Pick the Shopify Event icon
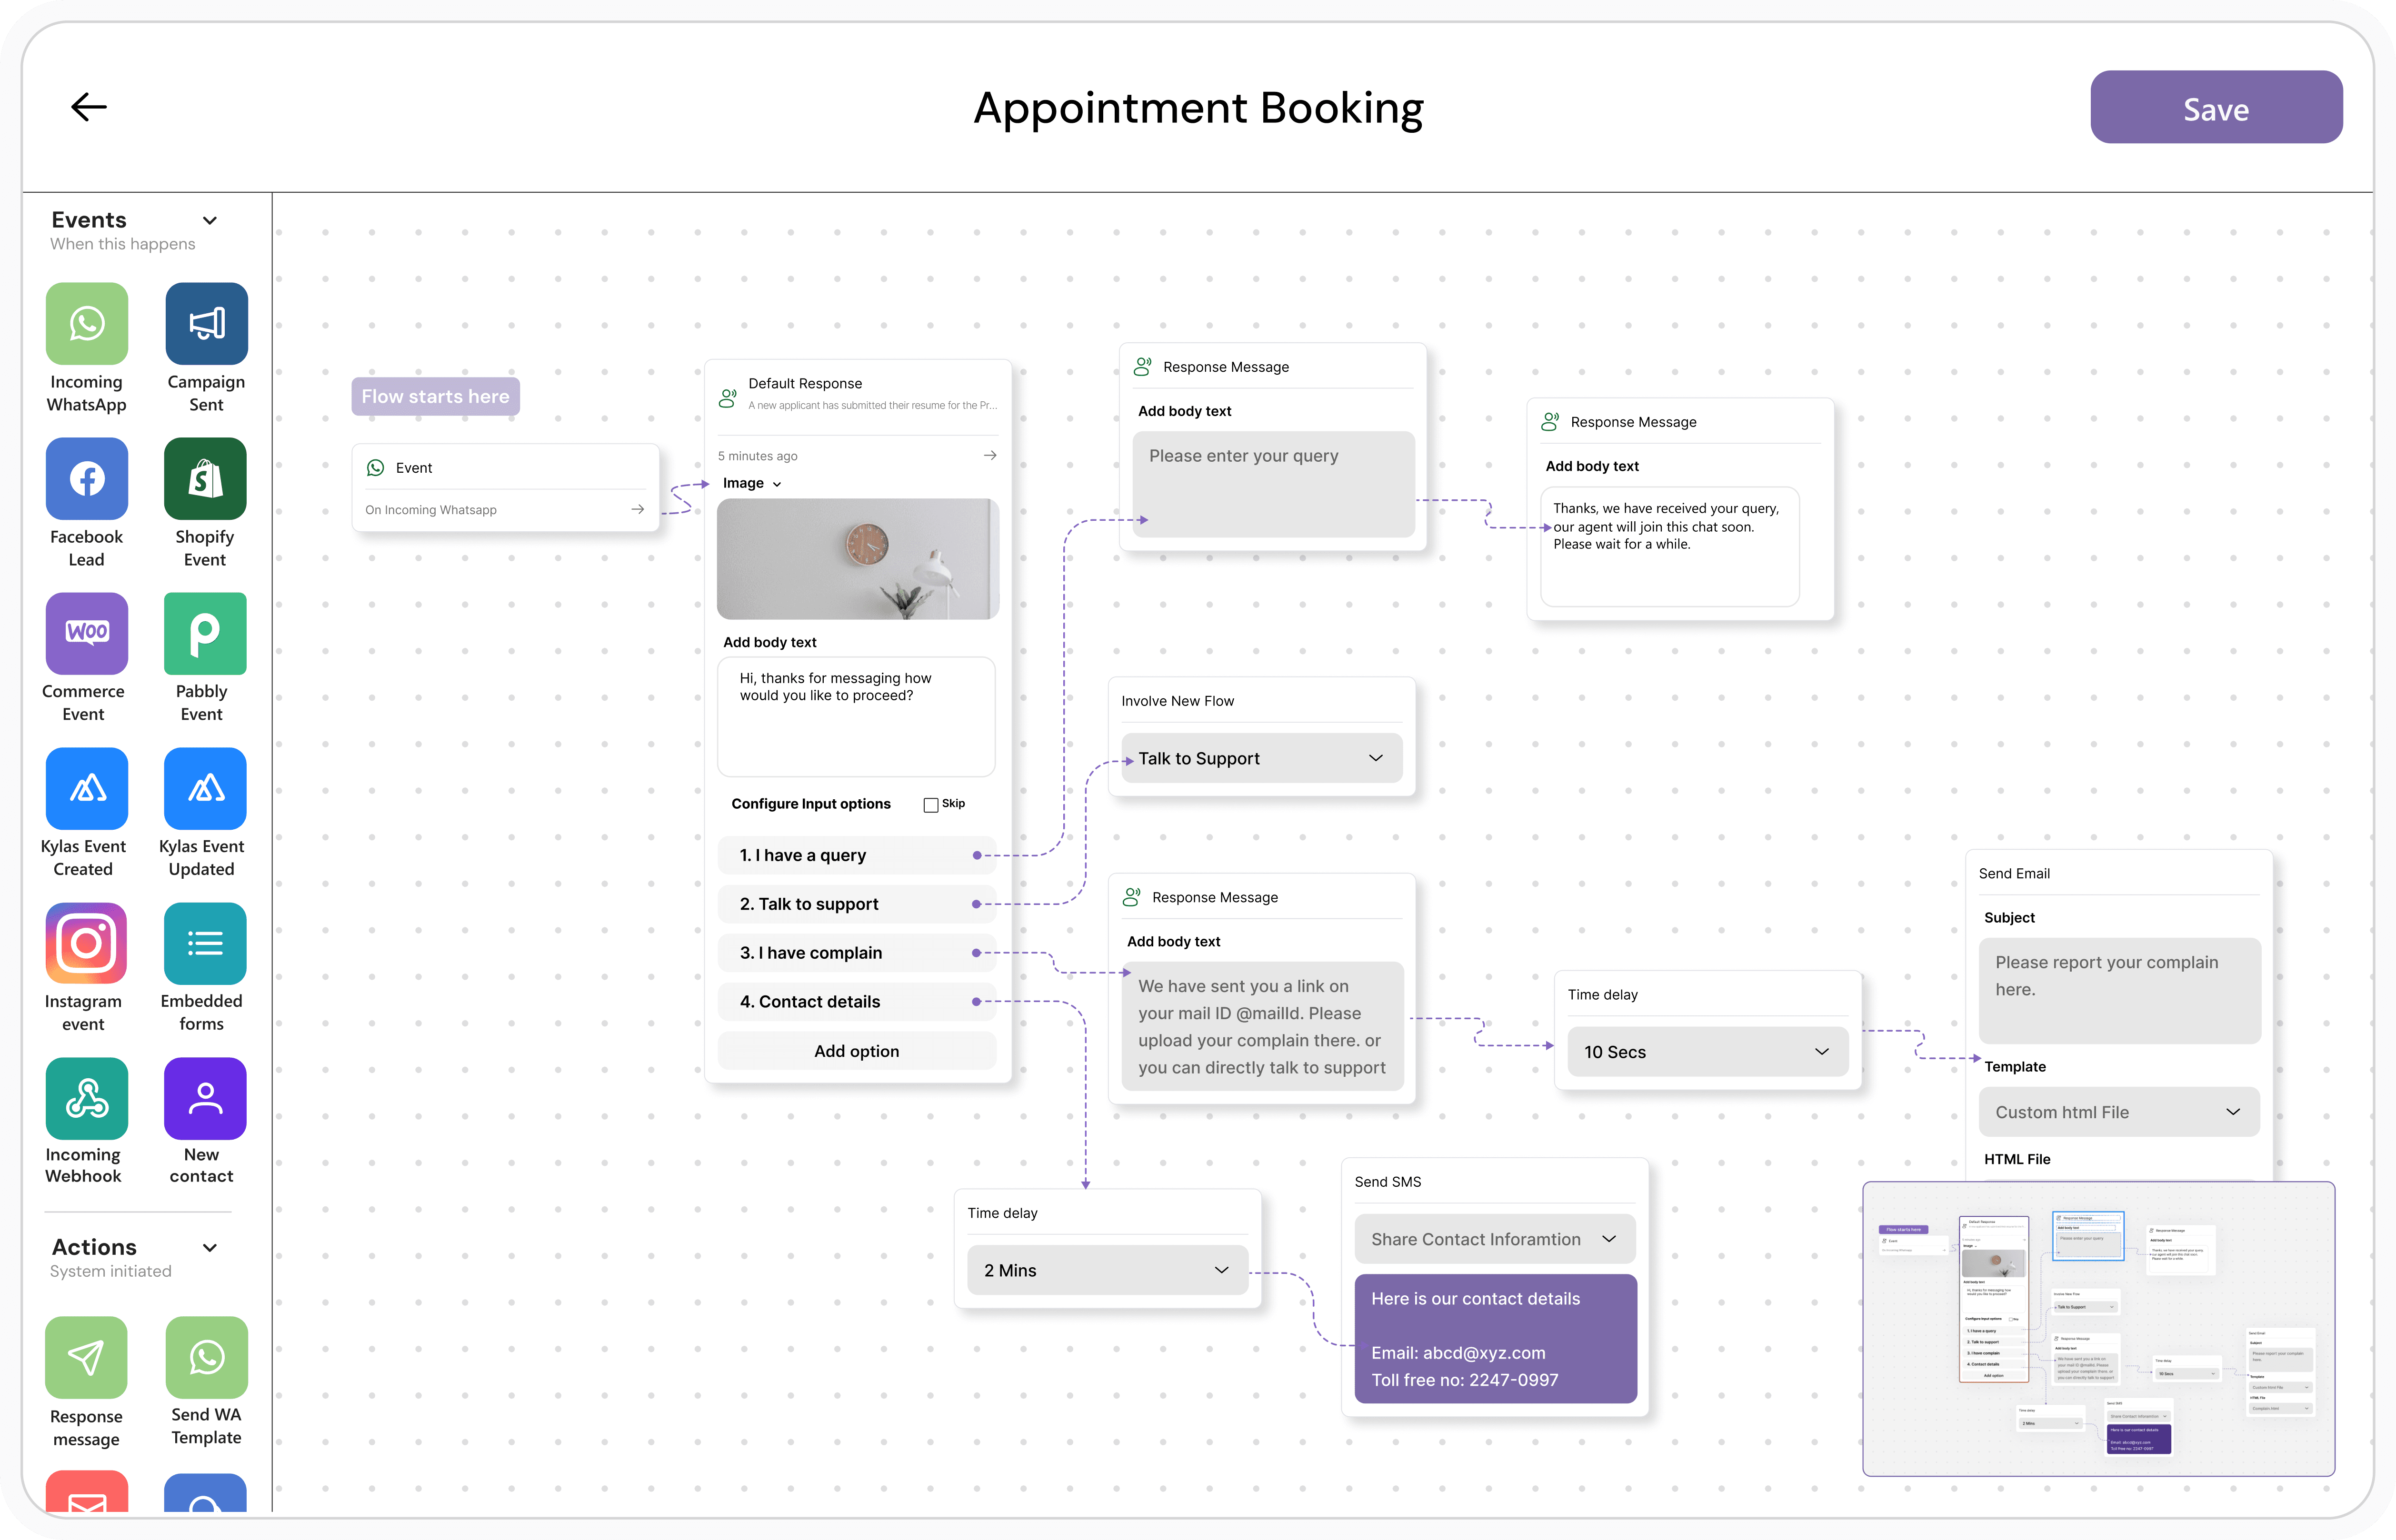This screenshot has width=2396, height=1540. tap(205, 479)
